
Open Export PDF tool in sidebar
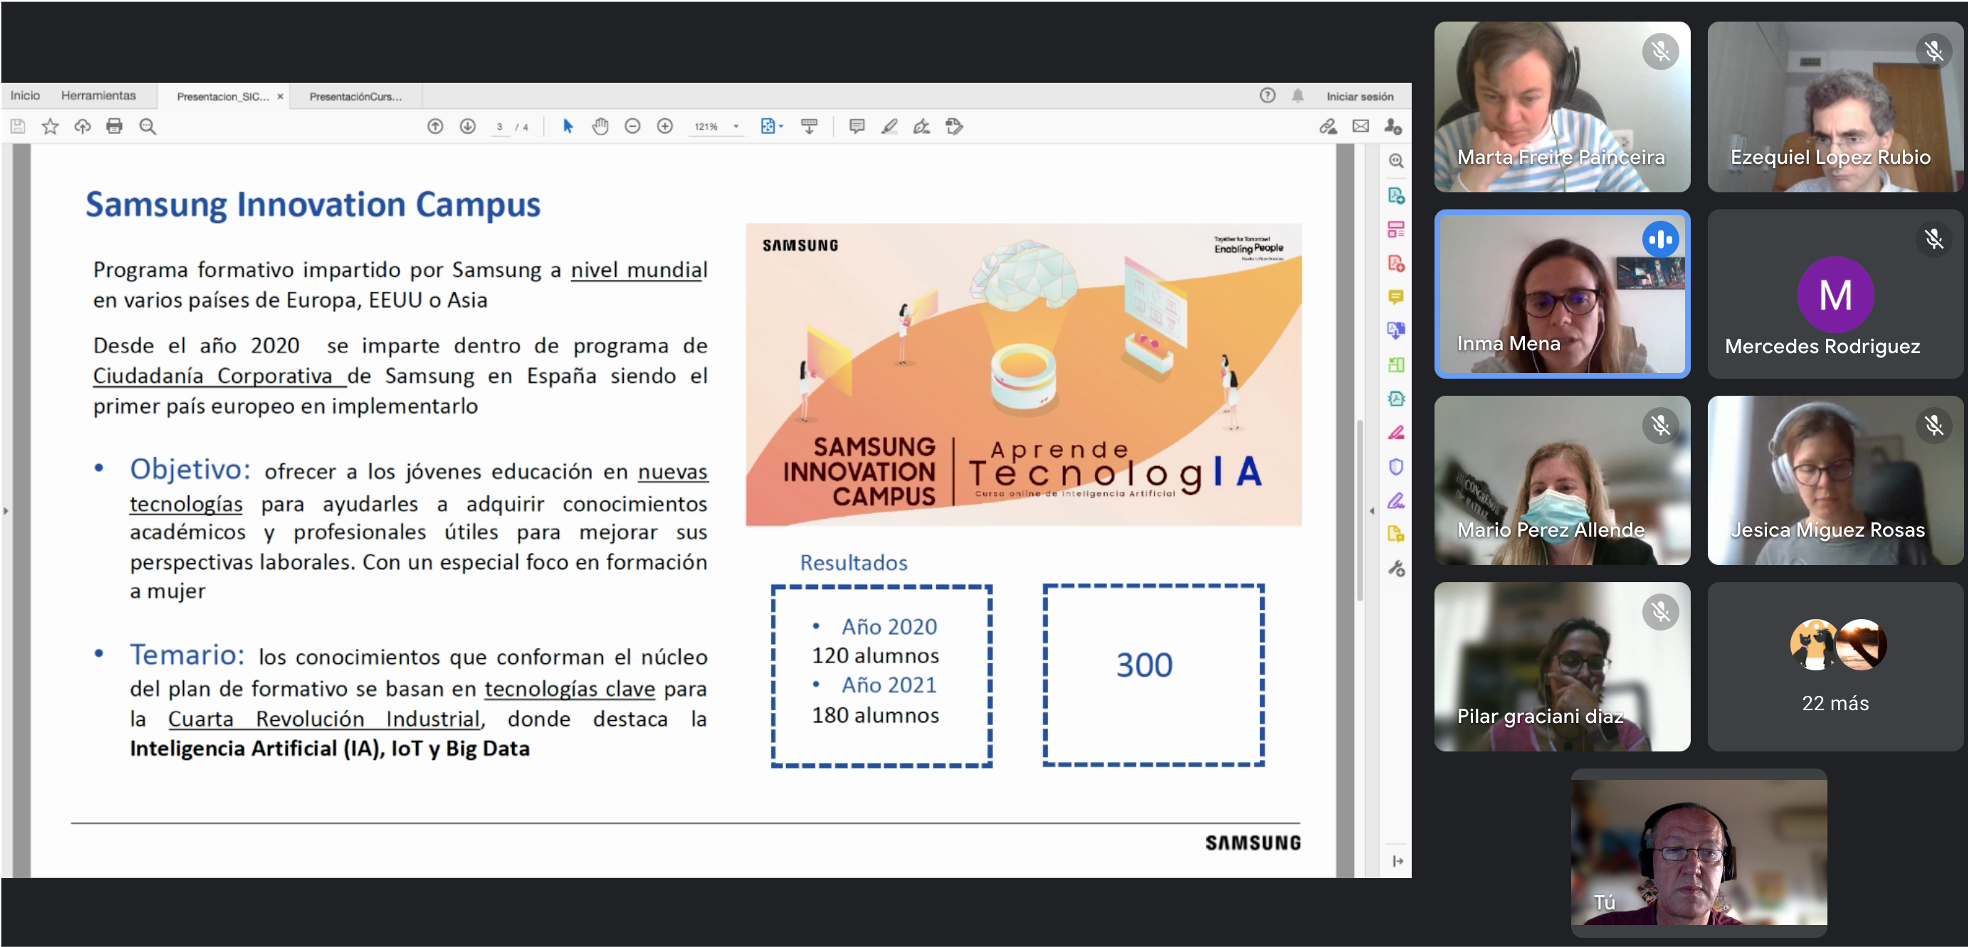(x=1396, y=195)
